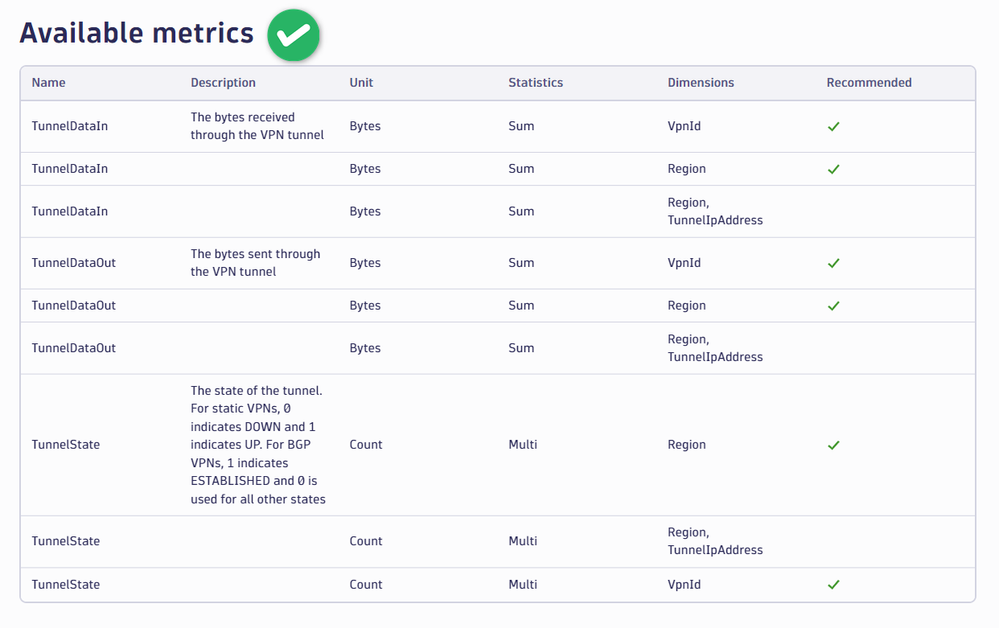Viewport: 999px width, 628px height.
Task: Click the Recommended checkmark for TunnelDataIn Region row
Action: 833,169
